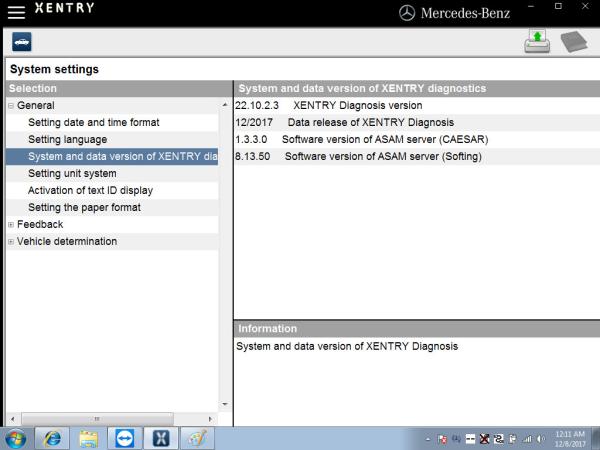Click the horizontal scroll right arrow

click(210, 419)
